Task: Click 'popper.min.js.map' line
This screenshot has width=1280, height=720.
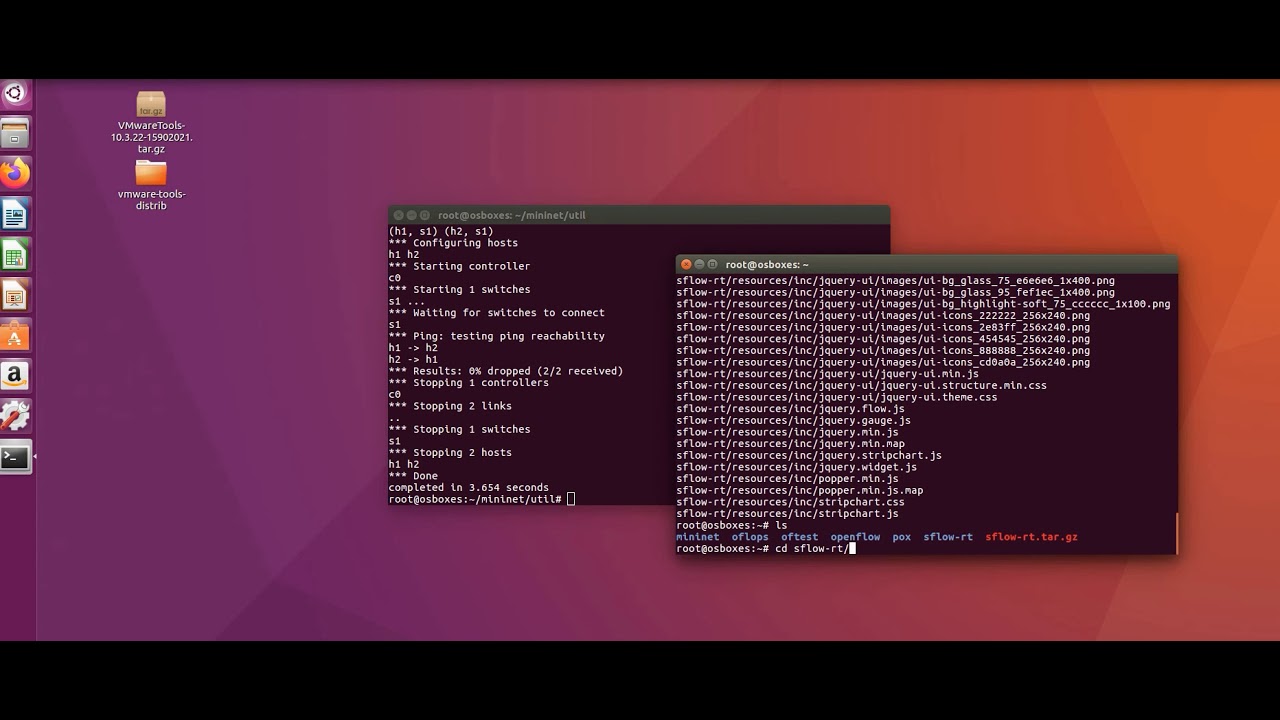Action: (799, 491)
